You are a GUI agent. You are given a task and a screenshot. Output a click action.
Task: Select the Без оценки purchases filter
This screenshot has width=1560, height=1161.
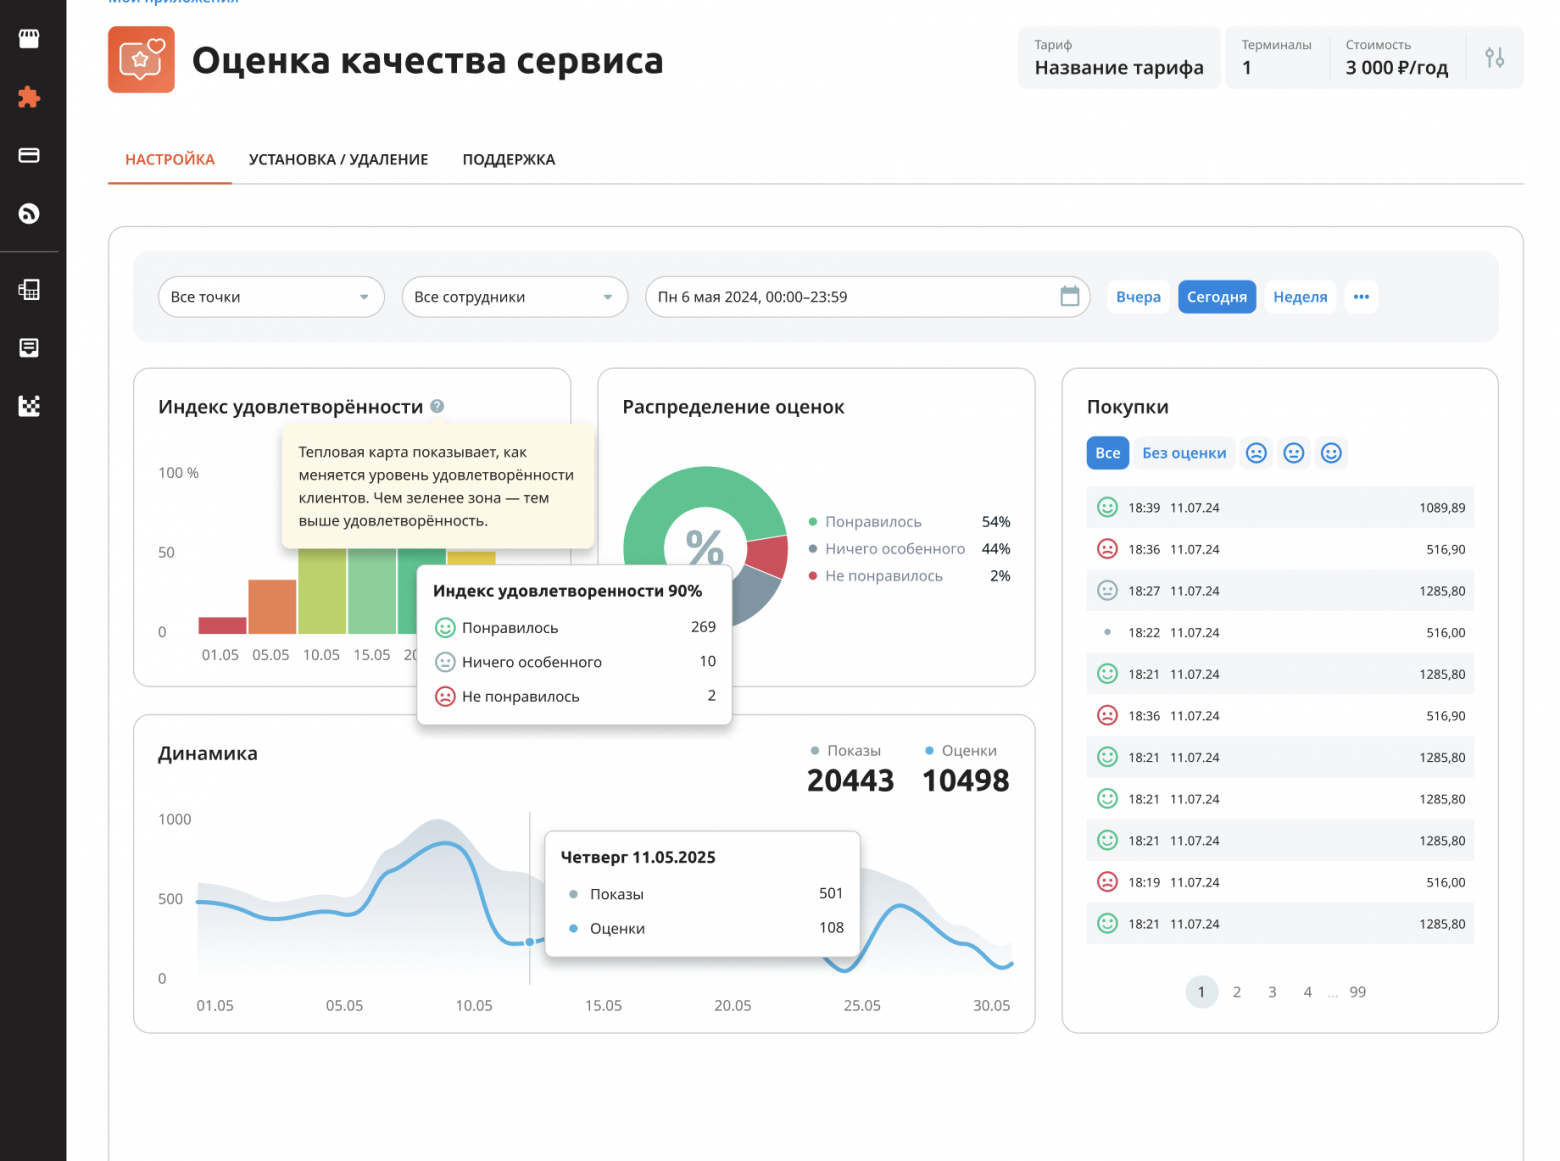(x=1184, y=453)
